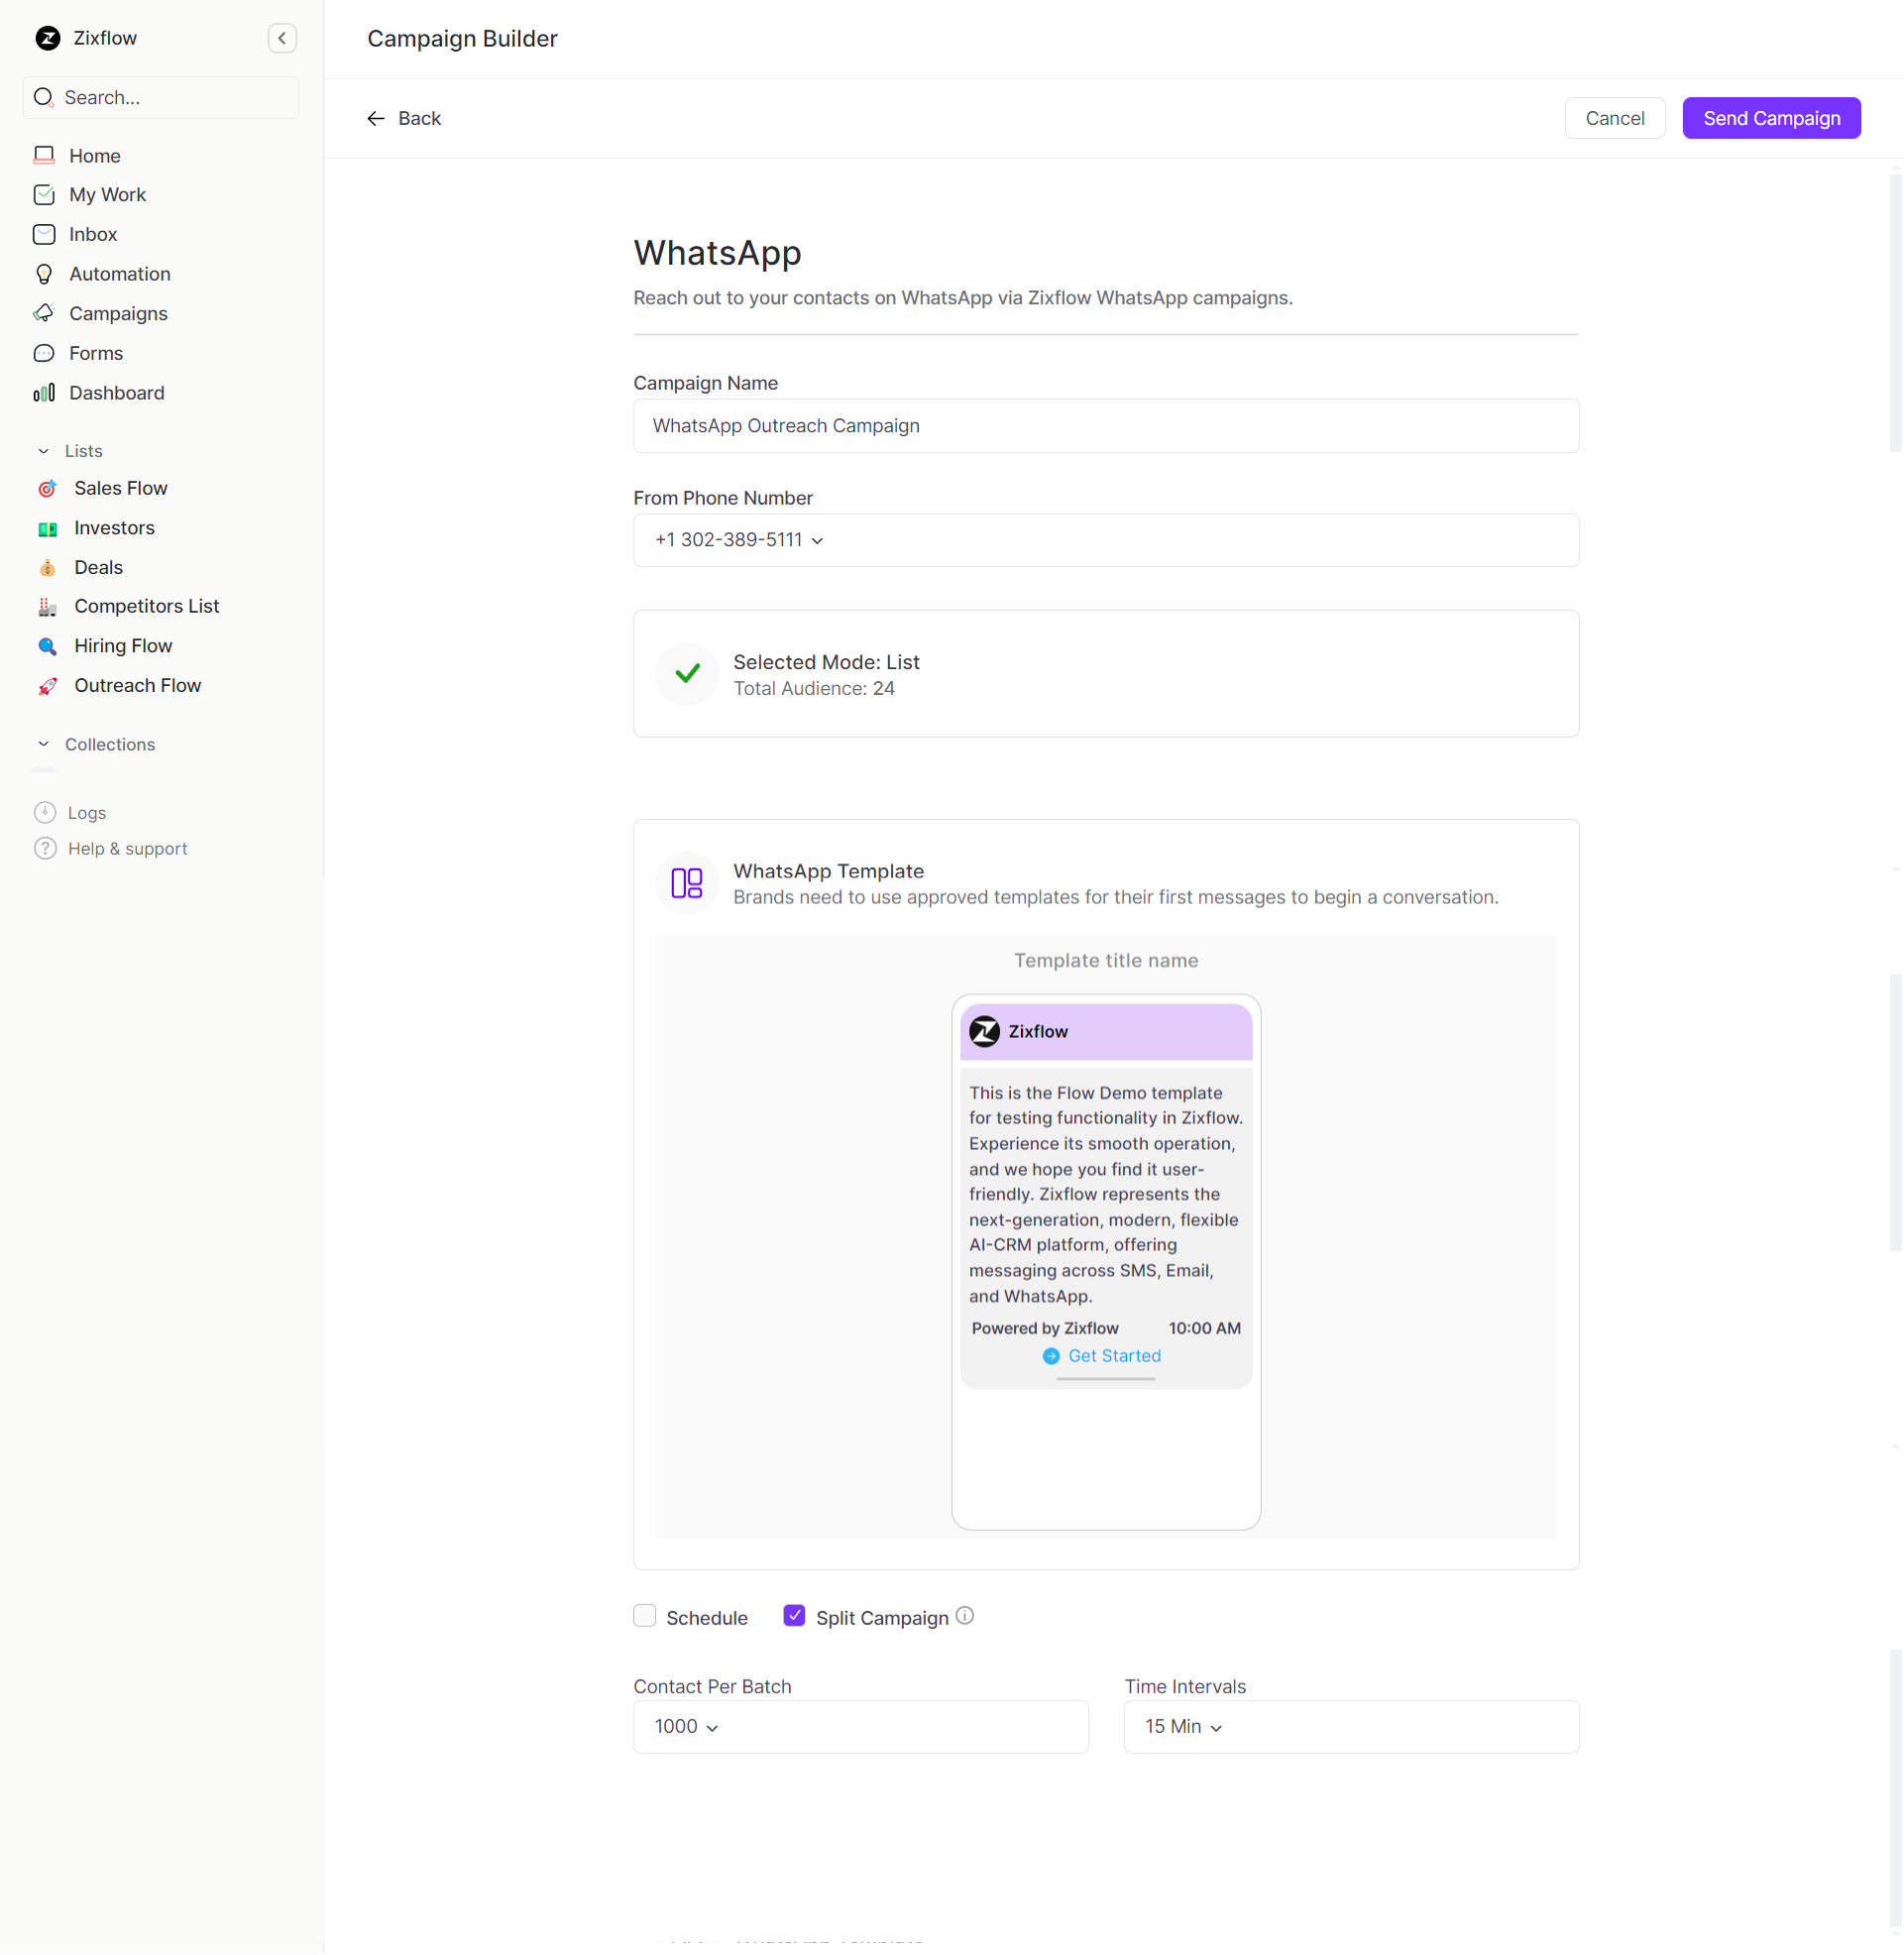Click the Dashboard bar chart icon
Image resolution: width=1904 pixels, height=1955 pixels.
click(44, 393)
